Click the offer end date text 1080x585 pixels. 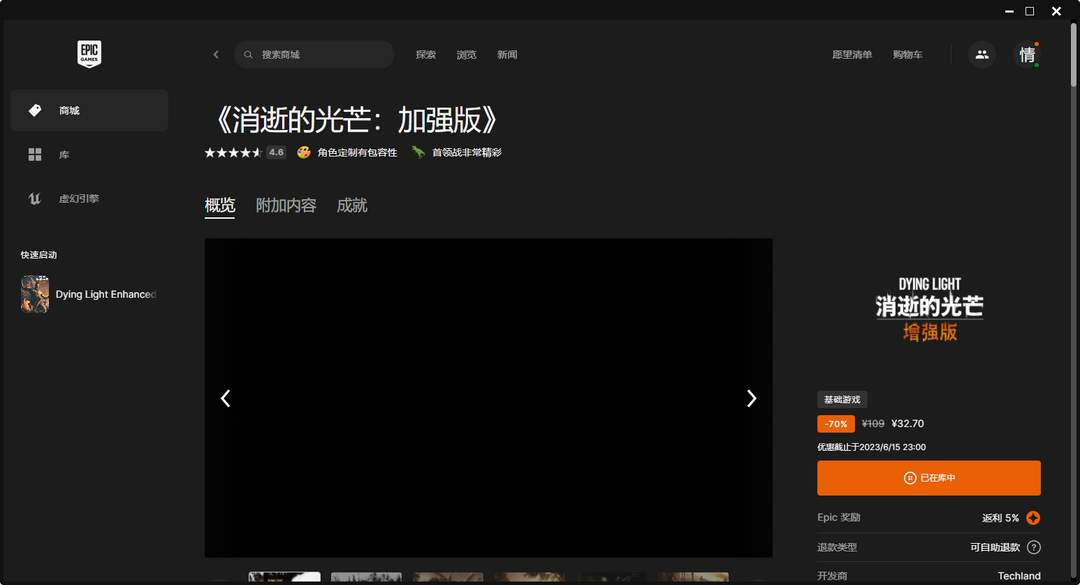click(x=871, y=447)
